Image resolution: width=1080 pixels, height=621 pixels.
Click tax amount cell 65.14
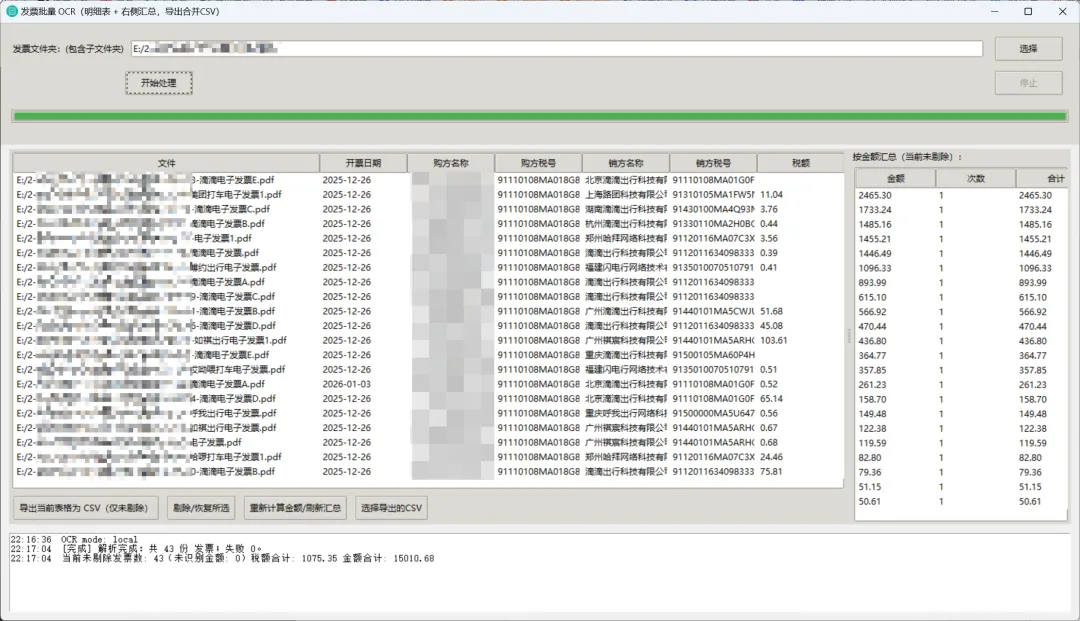(771, 399)
